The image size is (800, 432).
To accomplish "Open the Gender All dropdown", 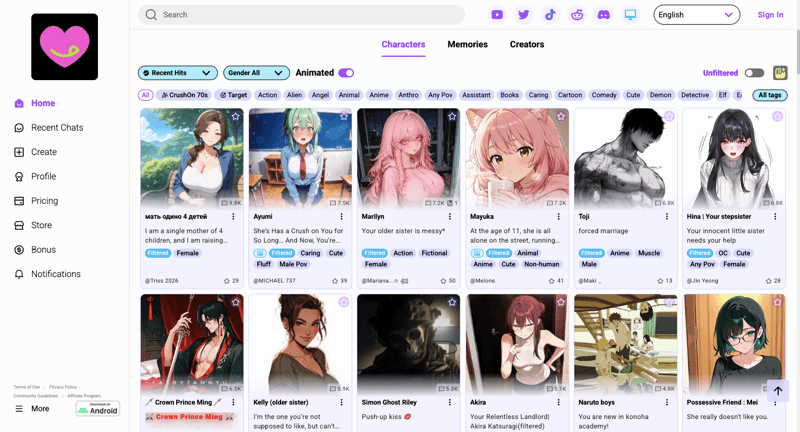I will pos(256,73).
